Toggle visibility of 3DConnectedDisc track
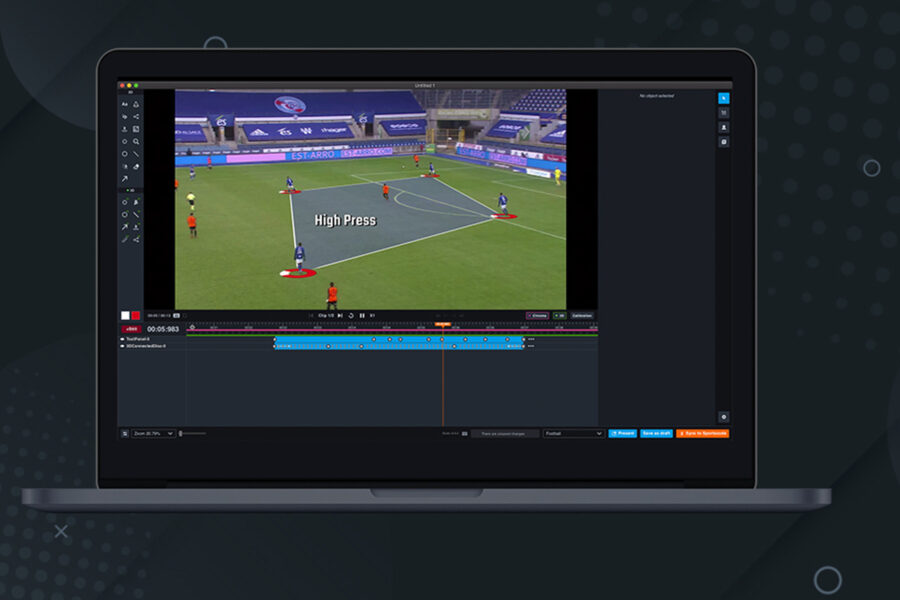The height and width of the screenshot is (600, 900). click(x=122, y=346)
